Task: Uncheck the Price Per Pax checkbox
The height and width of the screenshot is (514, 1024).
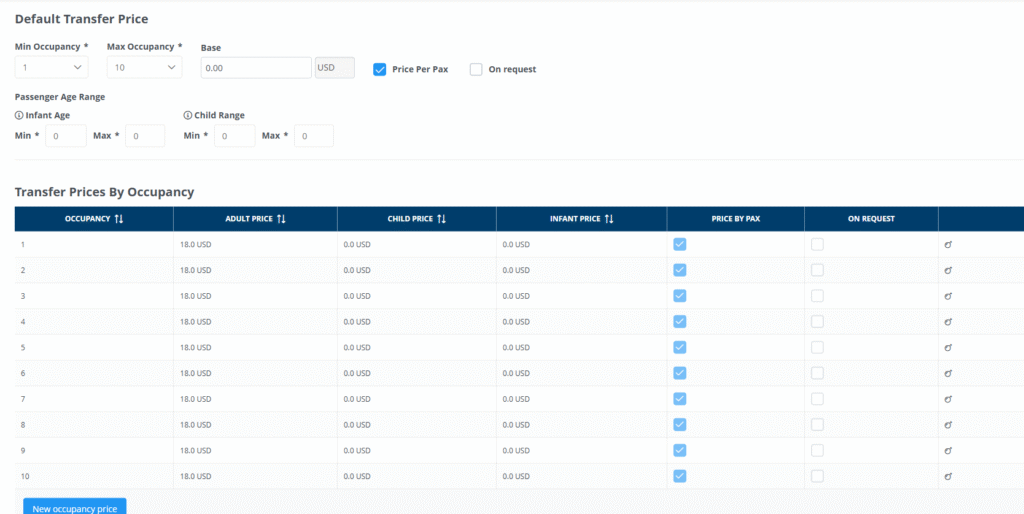Action: tap(380, 69)
